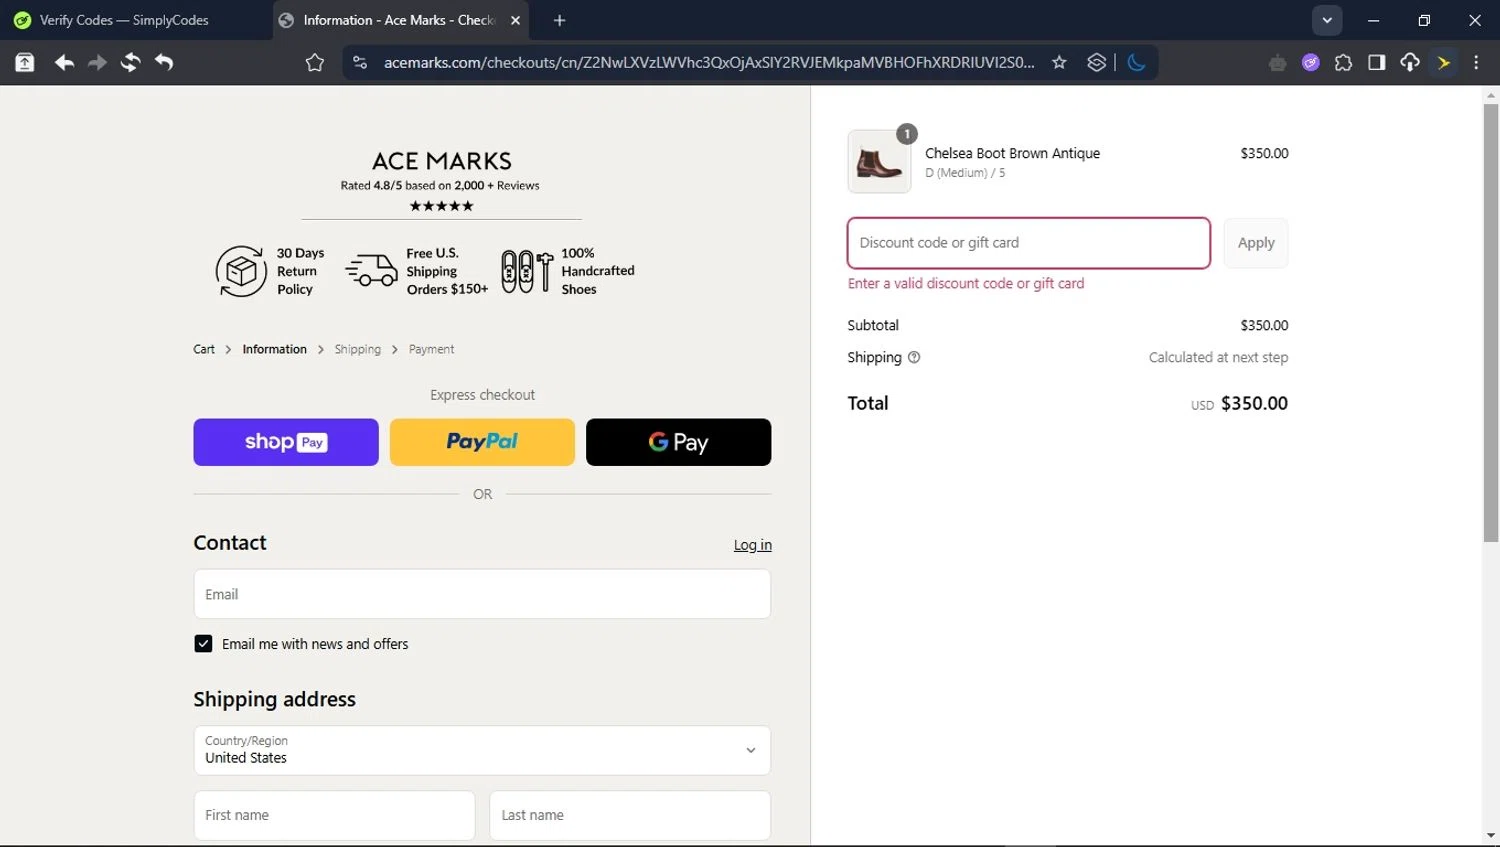Click the curved undo arrow icon in toolbar
1500x847 pixels.
click(x=164, y=63)
